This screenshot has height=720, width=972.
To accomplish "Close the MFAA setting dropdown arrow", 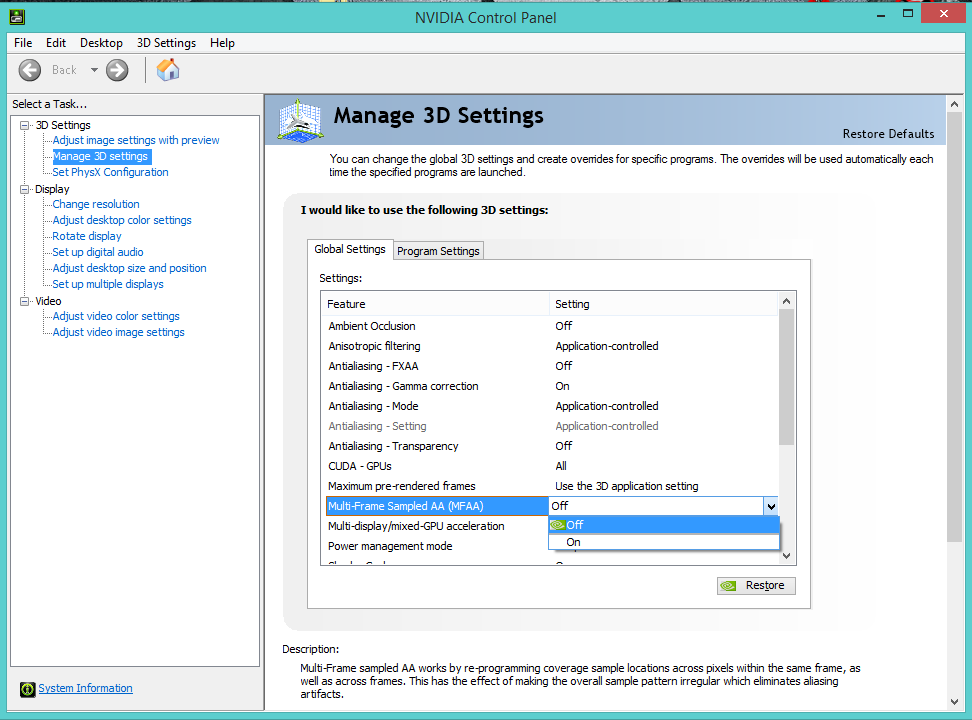I will click(771, 506).
